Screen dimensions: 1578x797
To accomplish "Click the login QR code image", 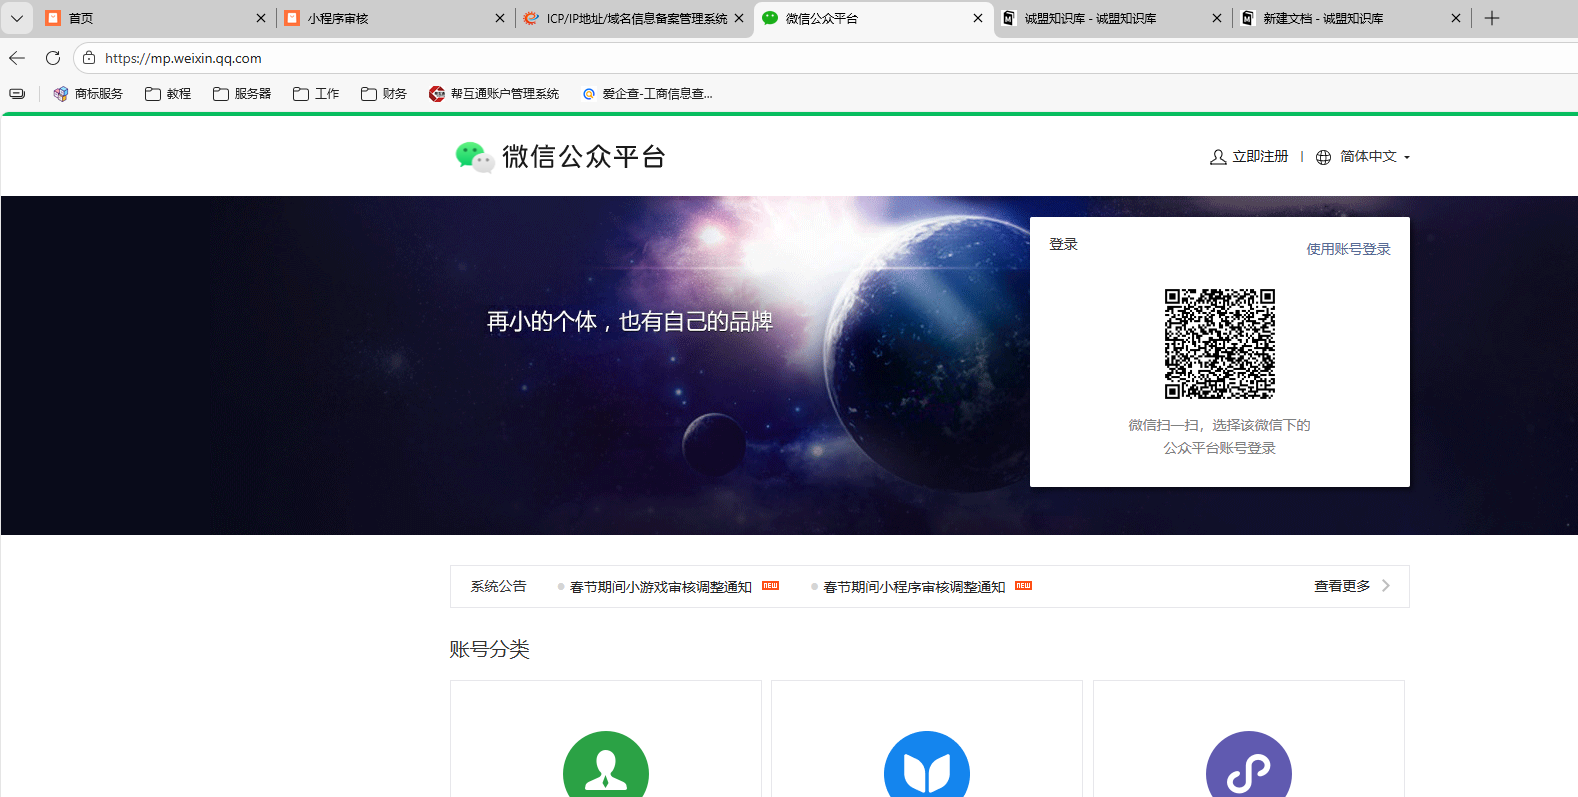I will (x=1219, y=344).
